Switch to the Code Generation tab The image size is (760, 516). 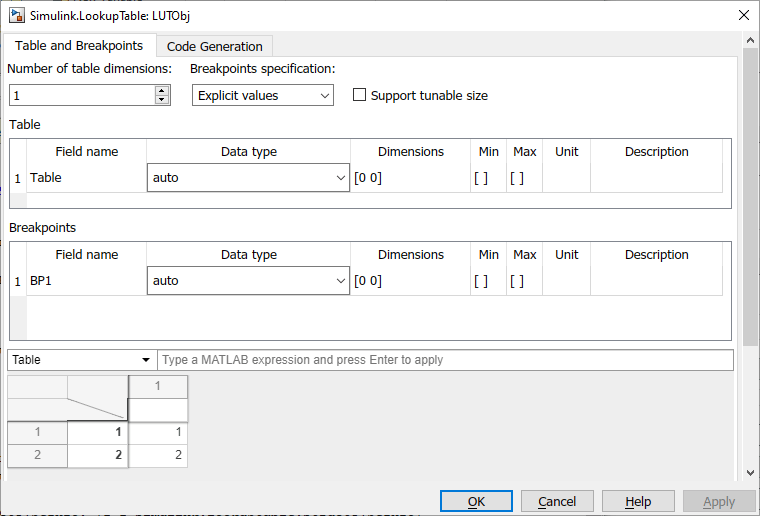point(214,47)
